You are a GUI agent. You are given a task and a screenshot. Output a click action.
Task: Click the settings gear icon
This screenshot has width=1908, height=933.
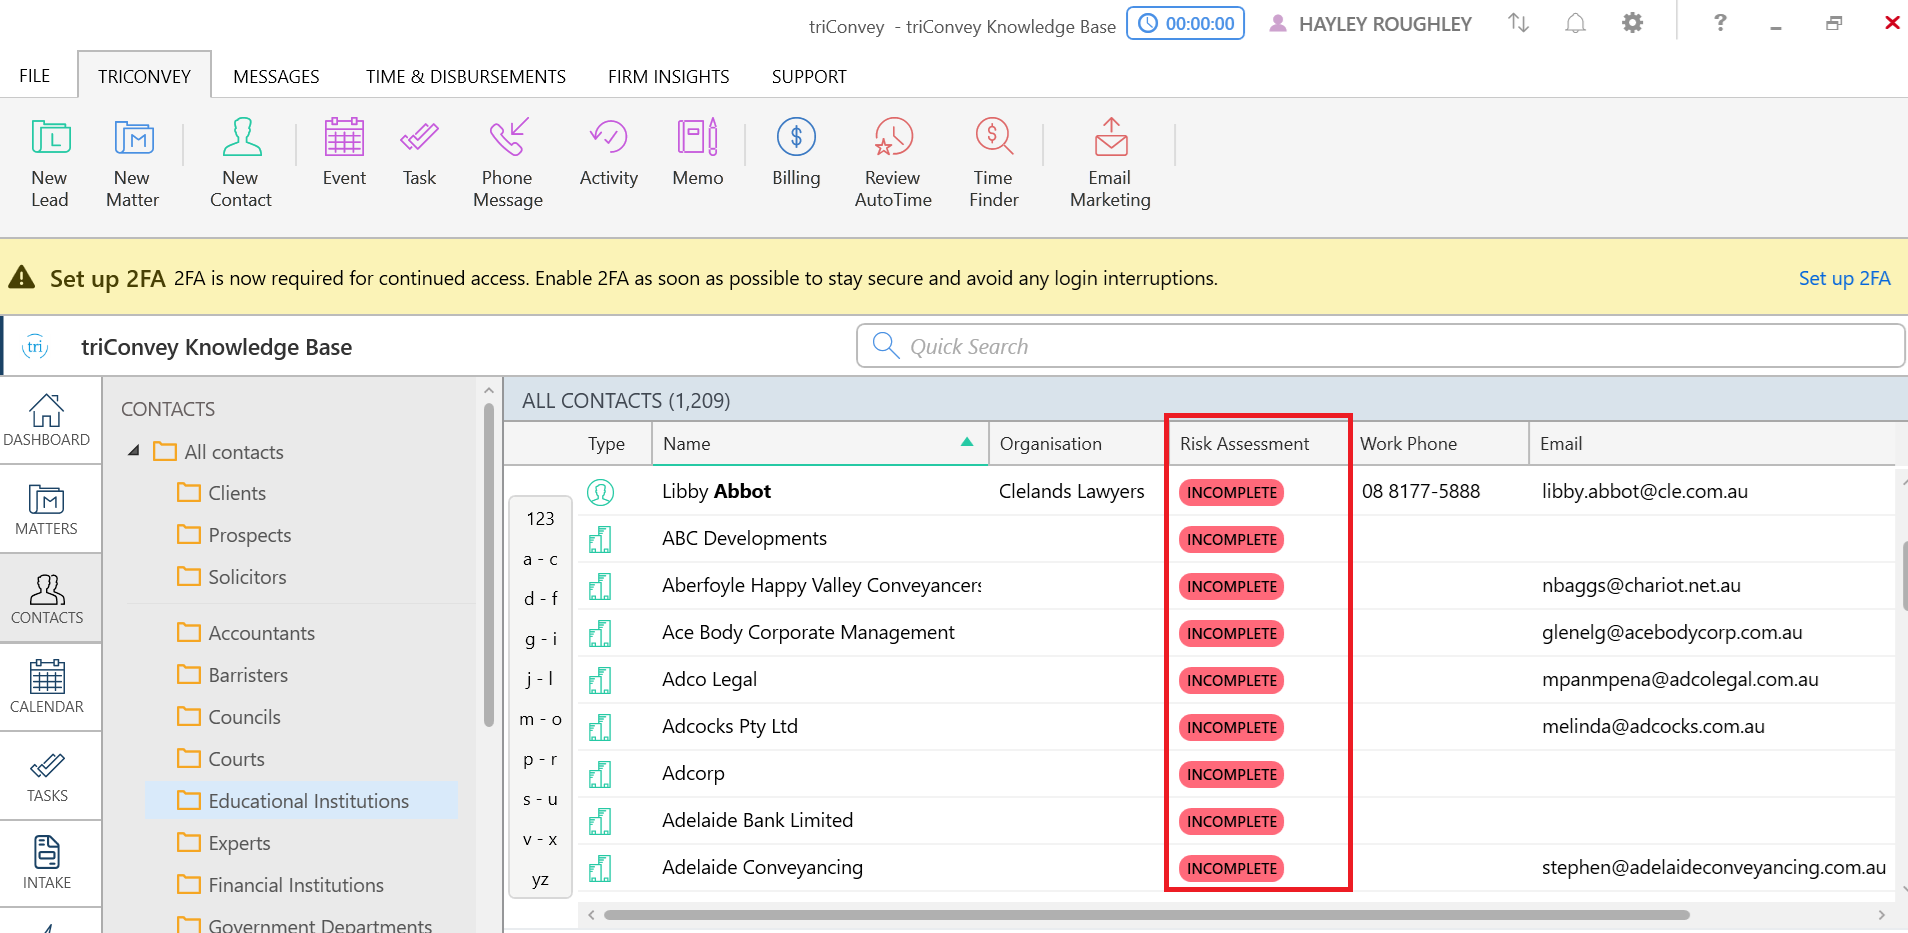pyautogui.click(x=1632, y=23)
